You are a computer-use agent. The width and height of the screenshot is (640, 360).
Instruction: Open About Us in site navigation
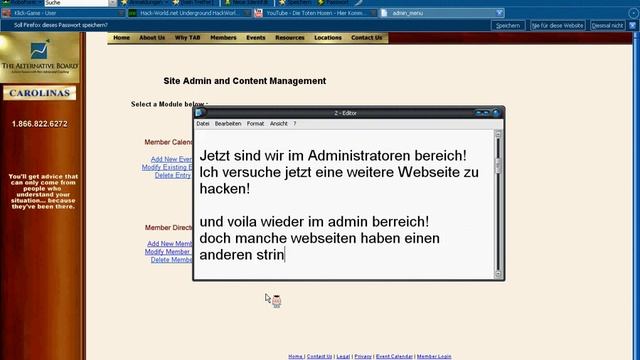click(152, 38)
